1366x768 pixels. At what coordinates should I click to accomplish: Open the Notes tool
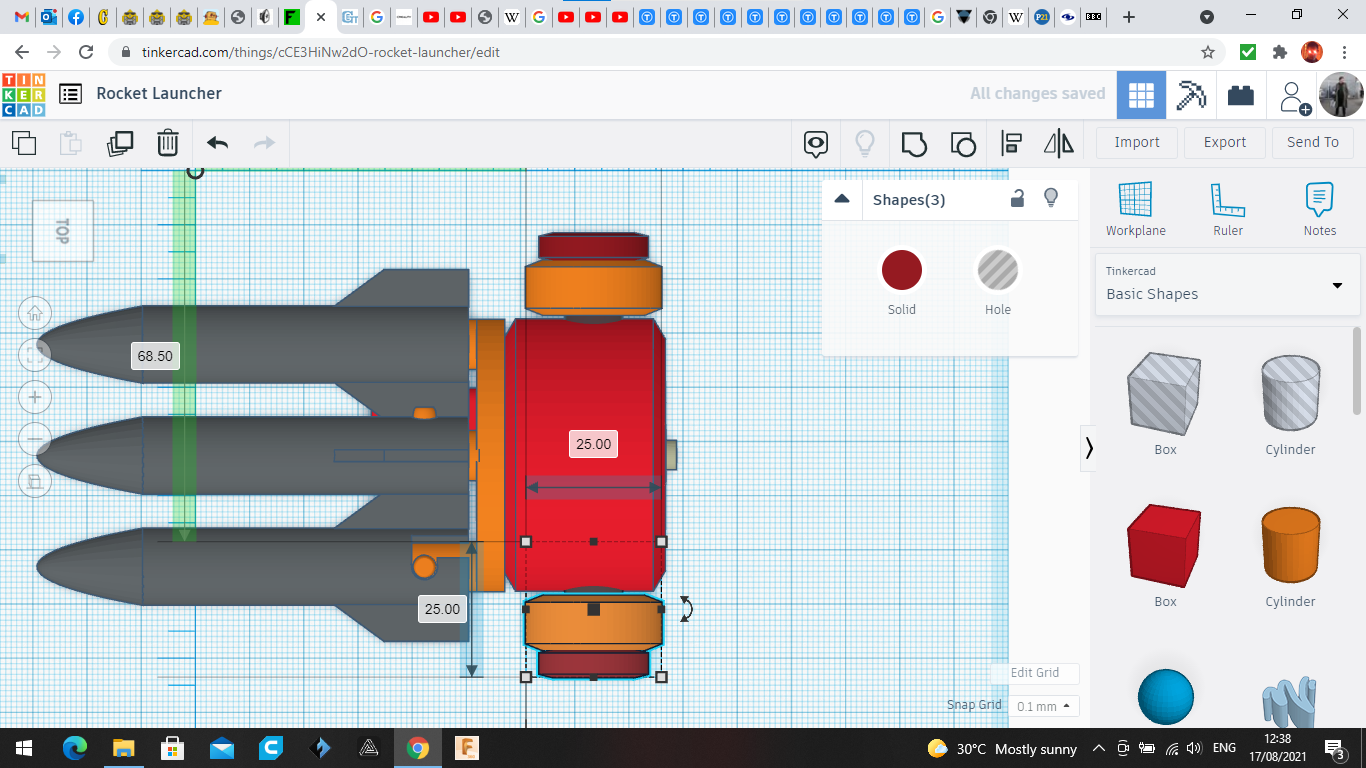[x=1319, y=209]
